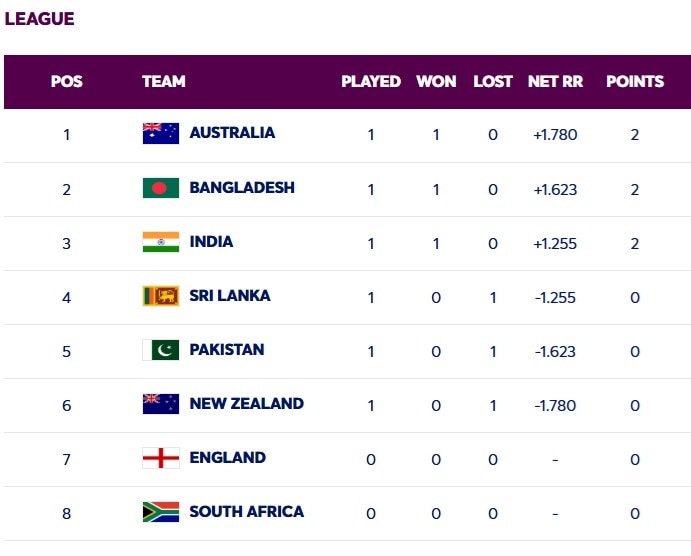Click the India flag icon

(x=160, y=242)
